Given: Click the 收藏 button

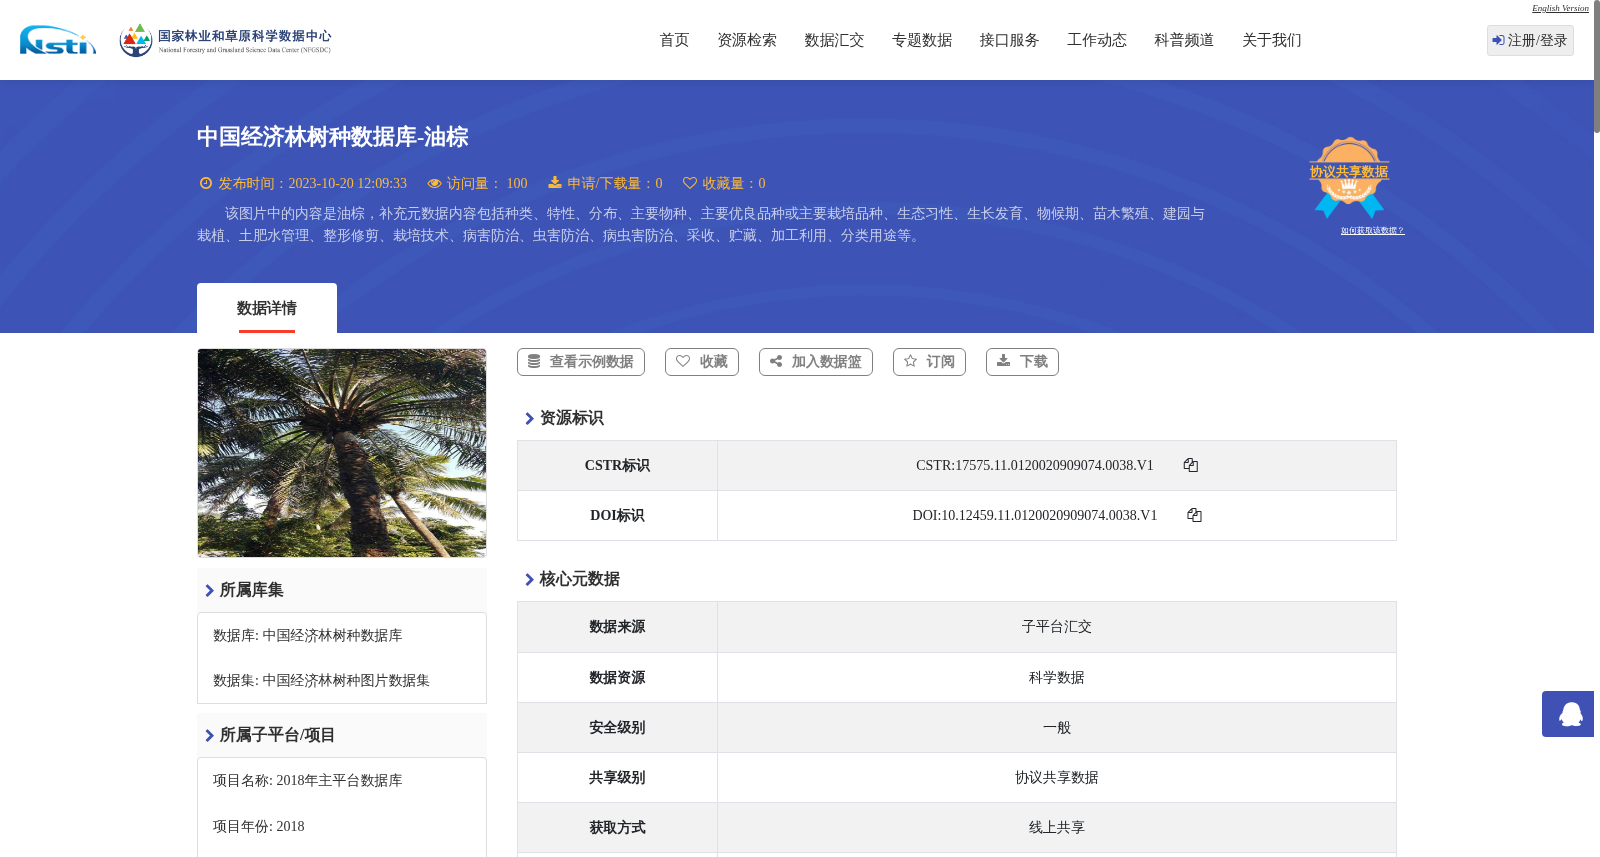Looking at the screenshot, I should [702, 362].
